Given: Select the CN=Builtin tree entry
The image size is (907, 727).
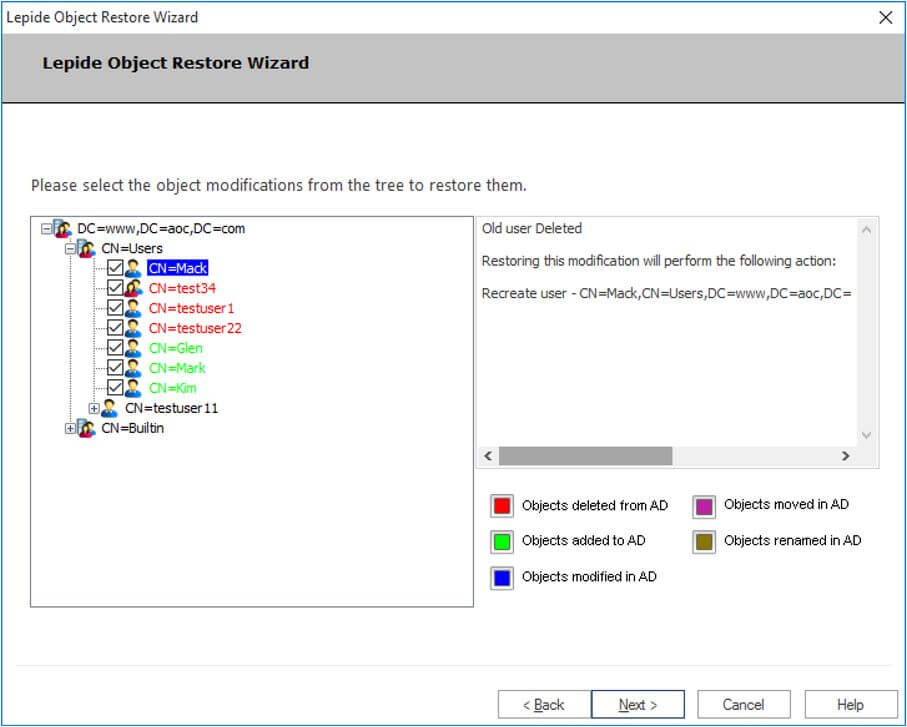Looking at the screenshot, I should tap(132, 429).
